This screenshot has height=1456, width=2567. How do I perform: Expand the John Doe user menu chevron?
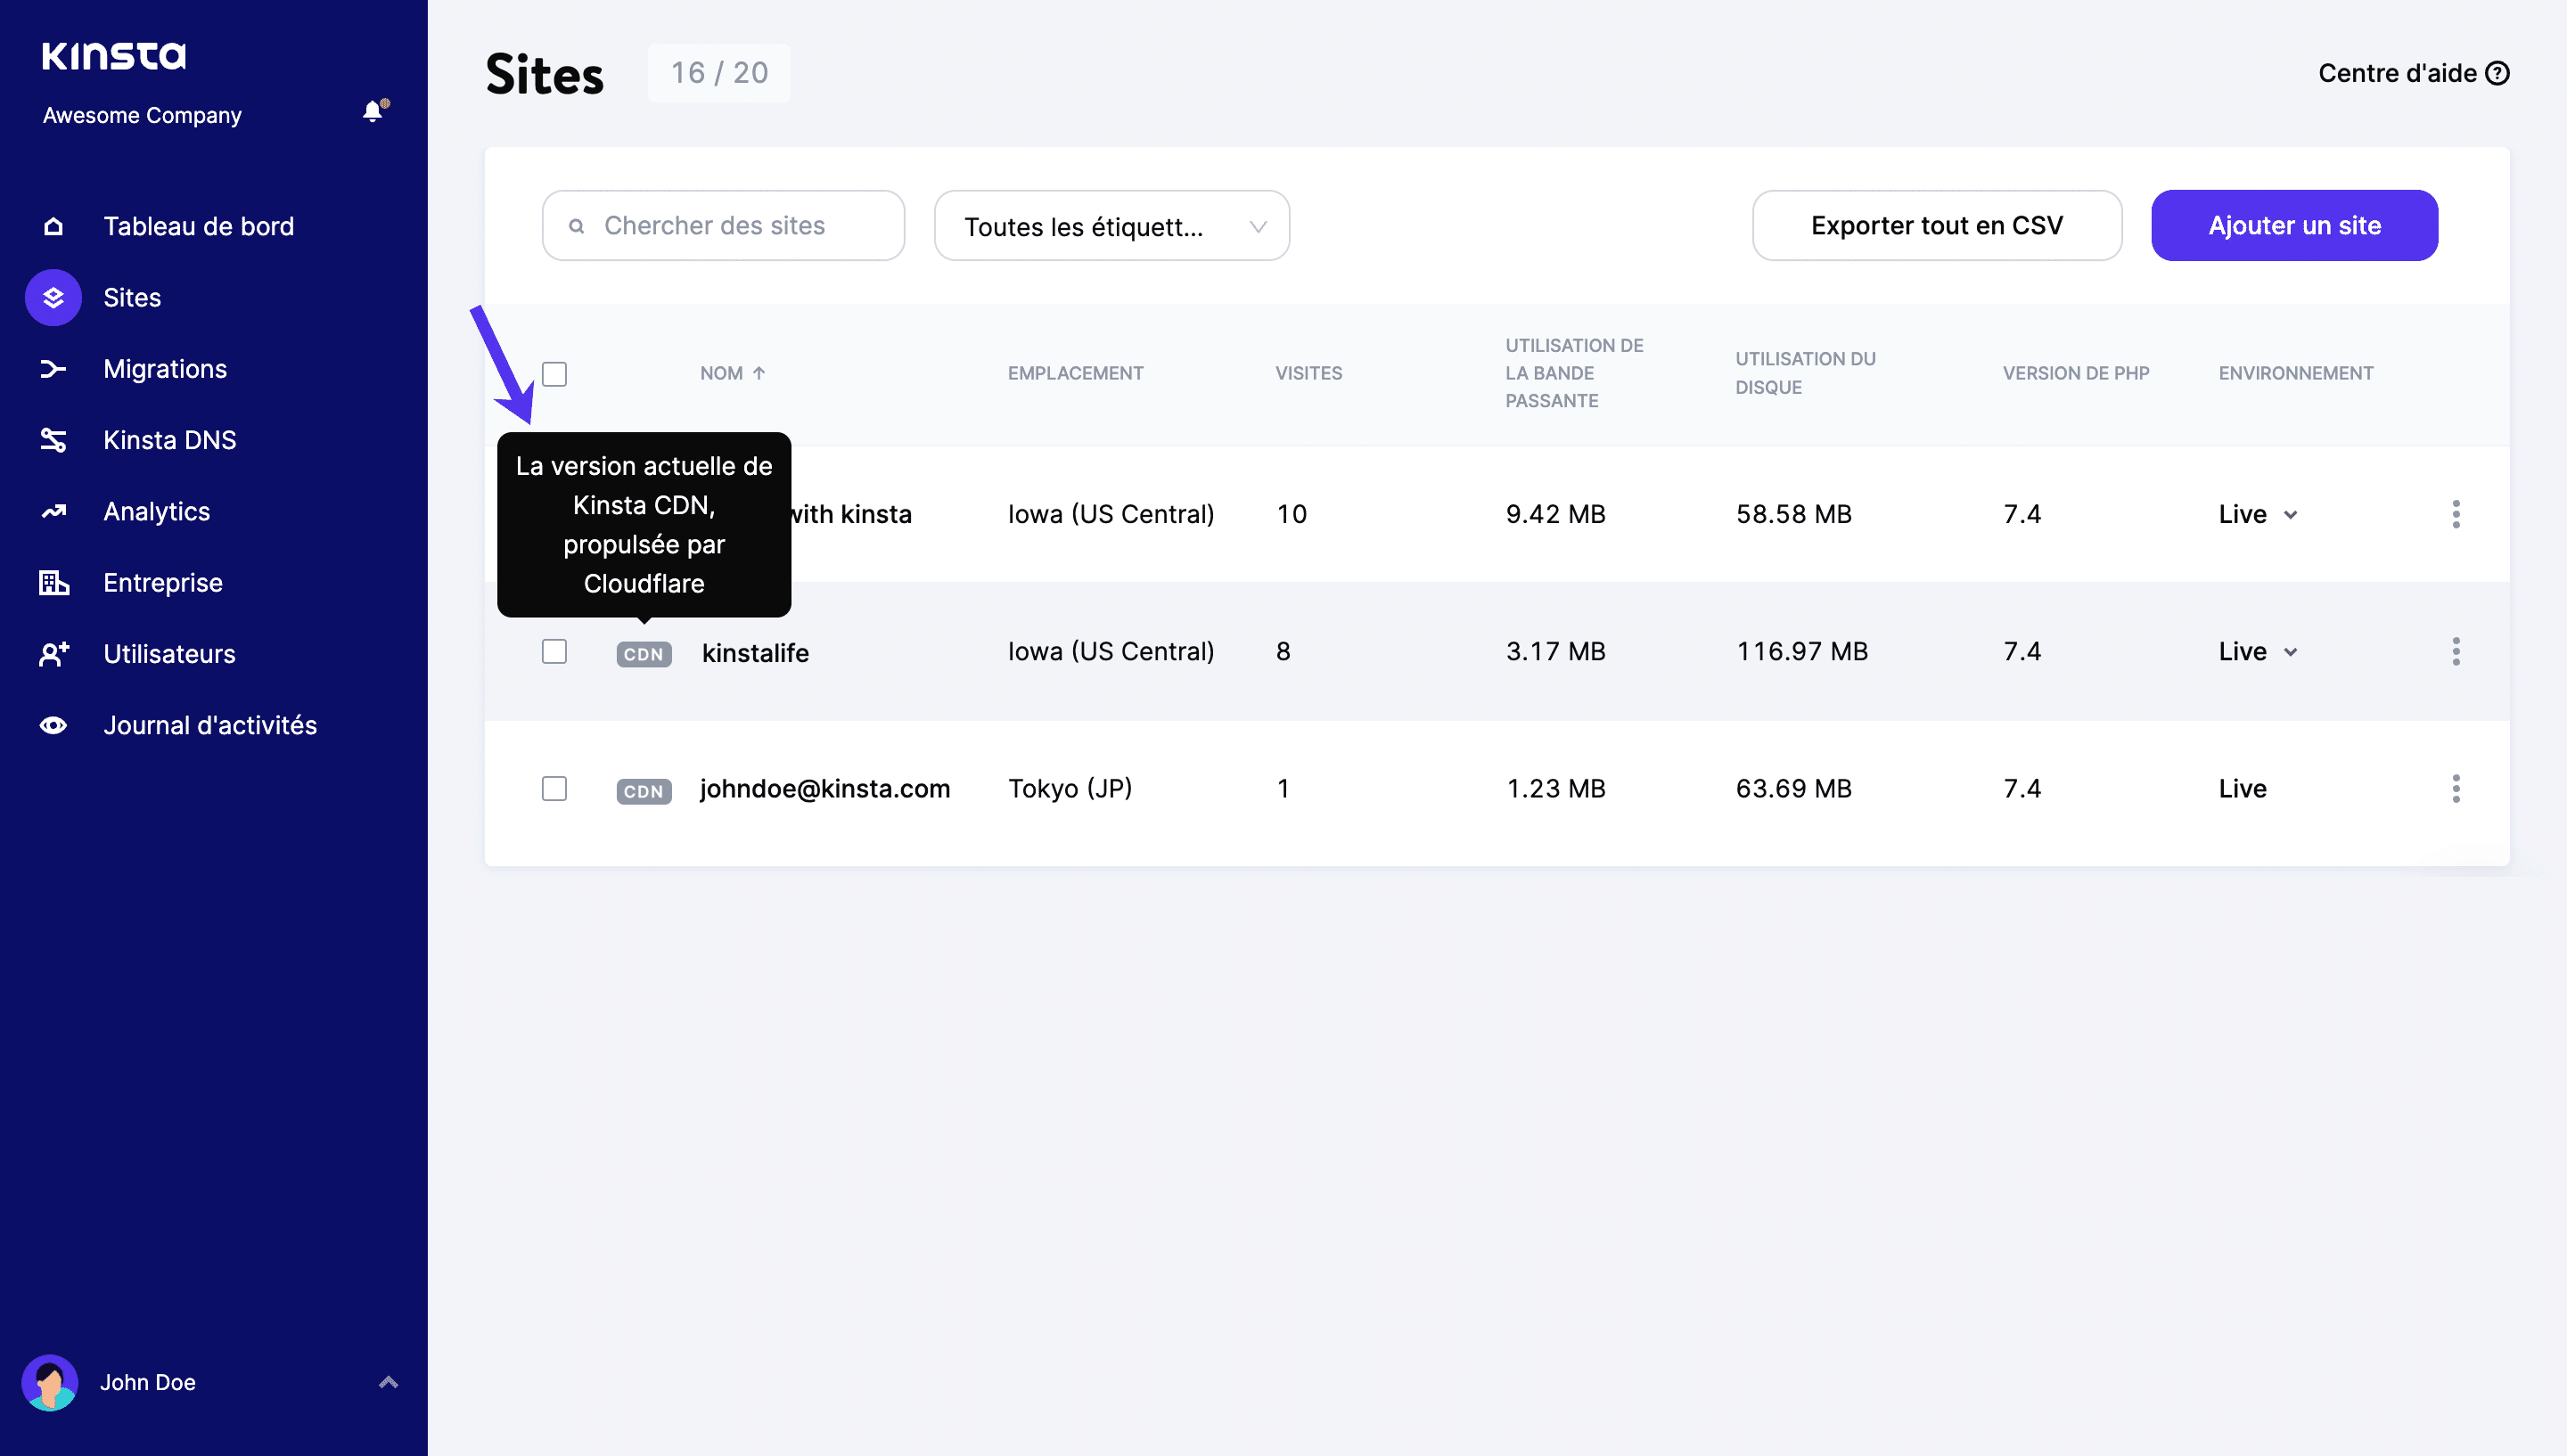[x=389, y=1382]
